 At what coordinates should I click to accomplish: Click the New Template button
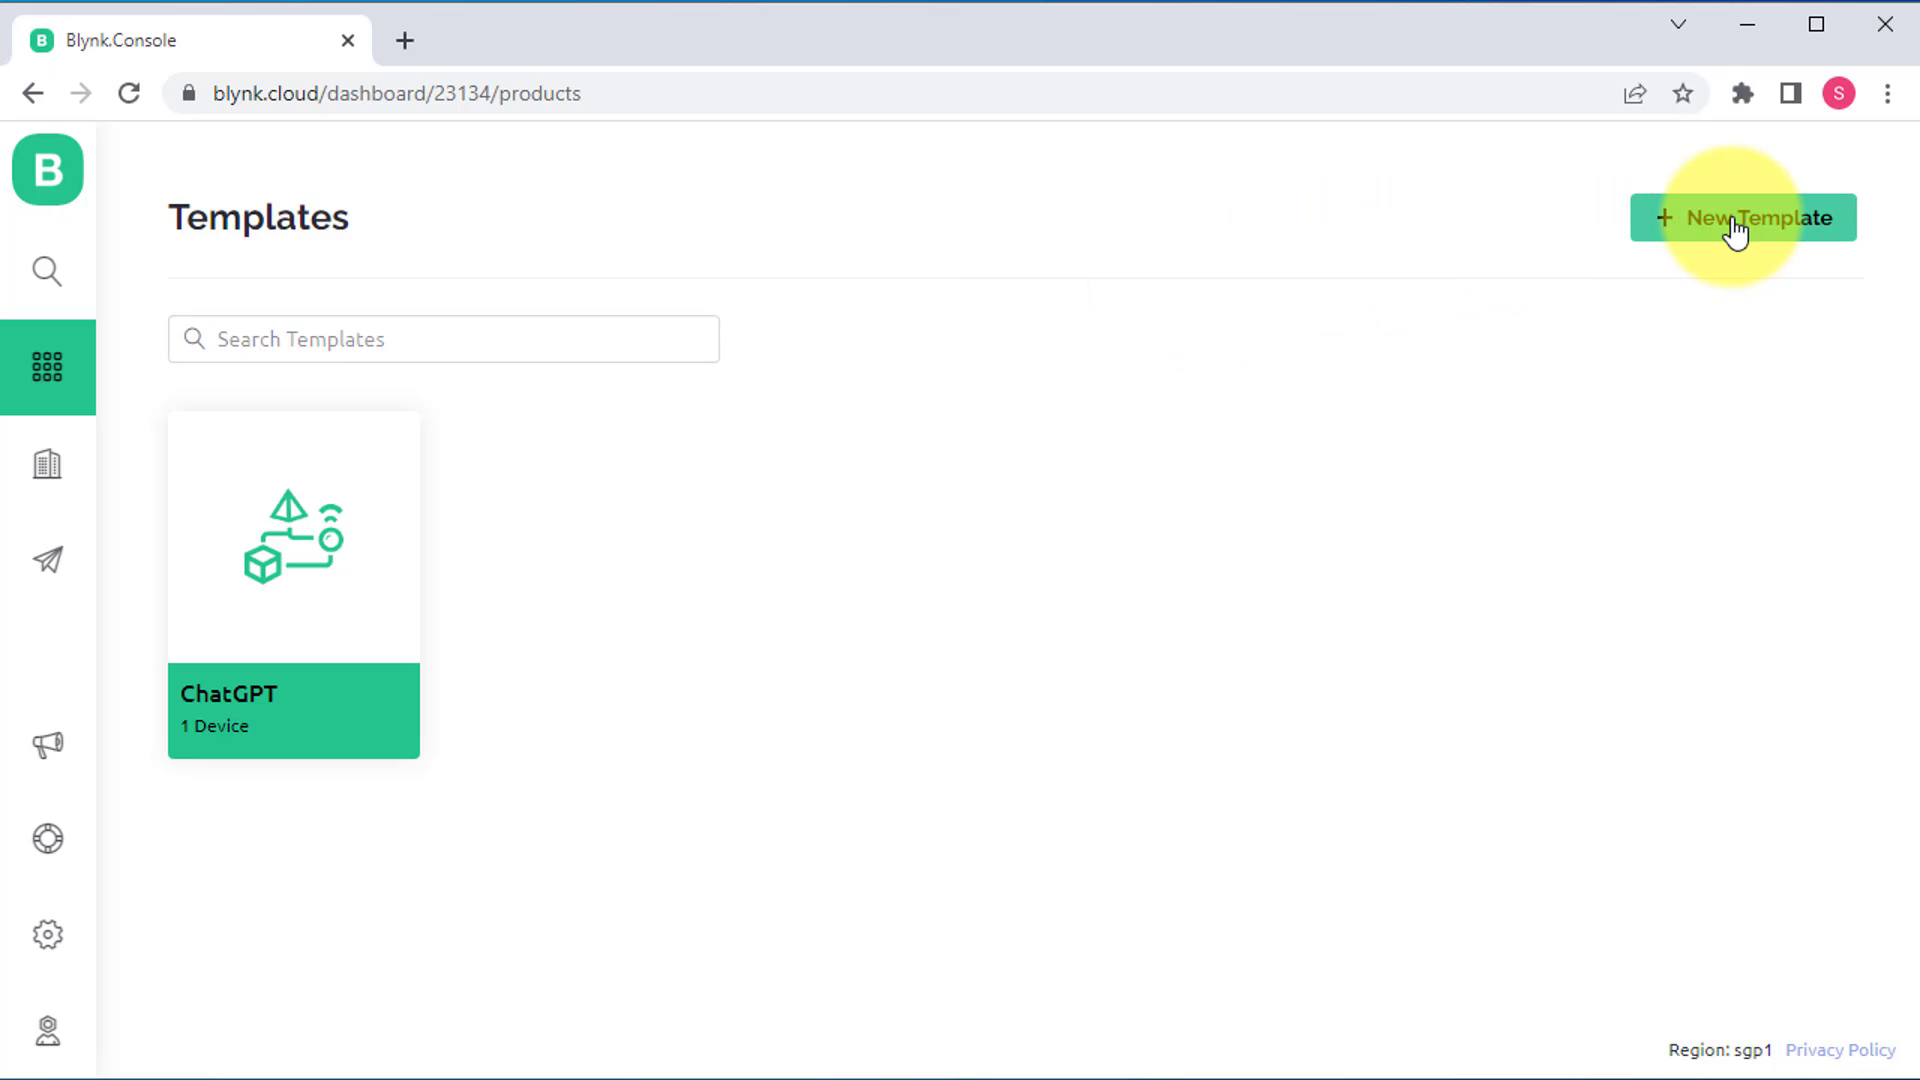[x=1743, y=218]
